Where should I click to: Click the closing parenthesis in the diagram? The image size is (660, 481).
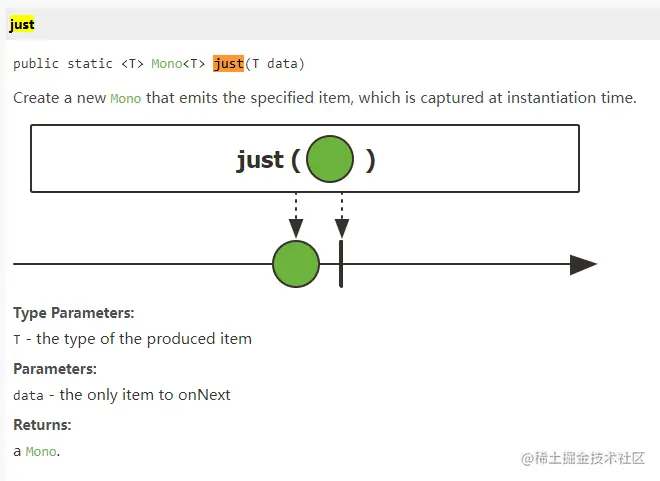tap(370, 160)
